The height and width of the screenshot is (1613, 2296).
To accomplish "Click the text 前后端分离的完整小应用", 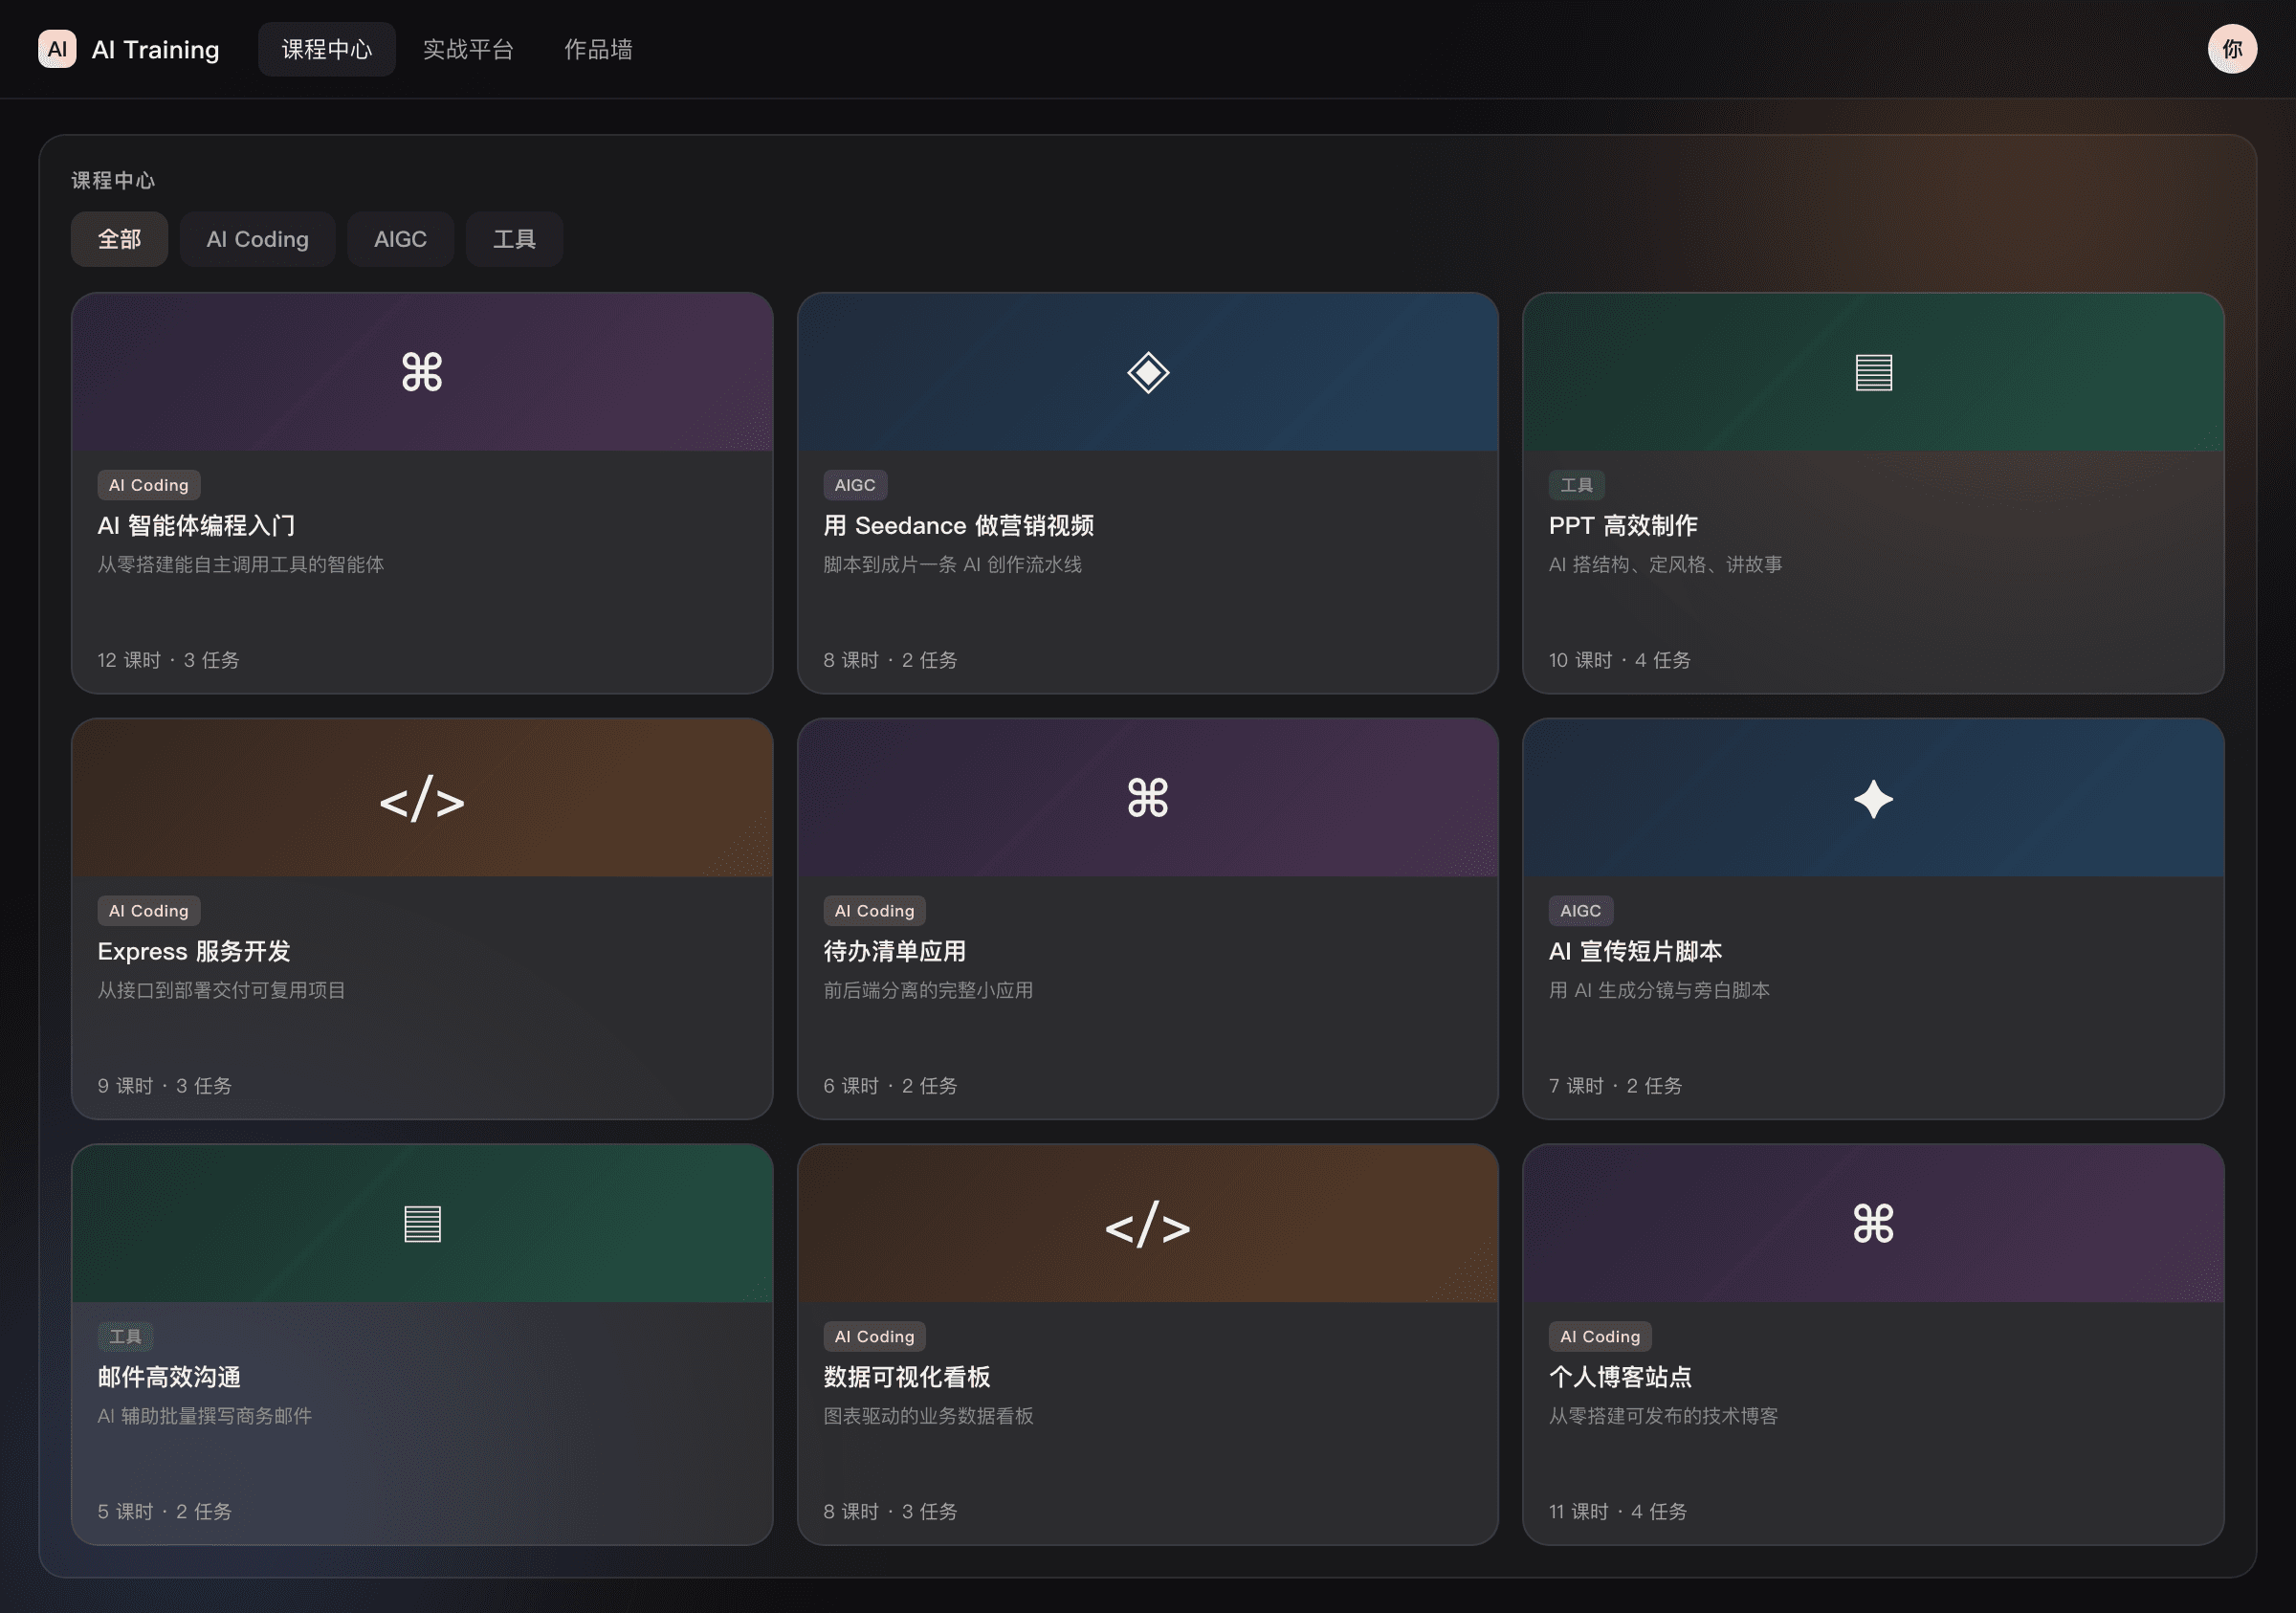I will click(928, 990).
